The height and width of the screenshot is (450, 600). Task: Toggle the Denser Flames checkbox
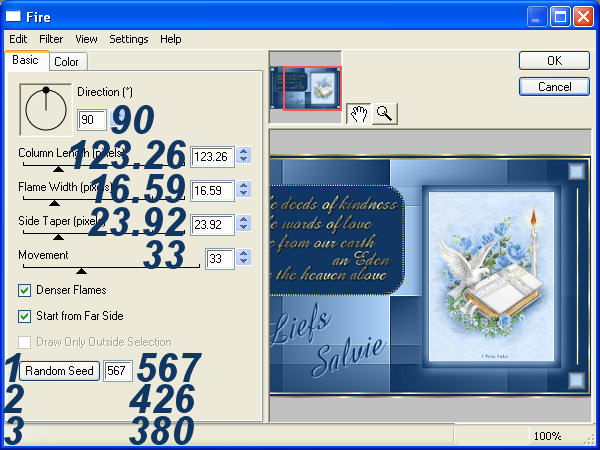24,290
